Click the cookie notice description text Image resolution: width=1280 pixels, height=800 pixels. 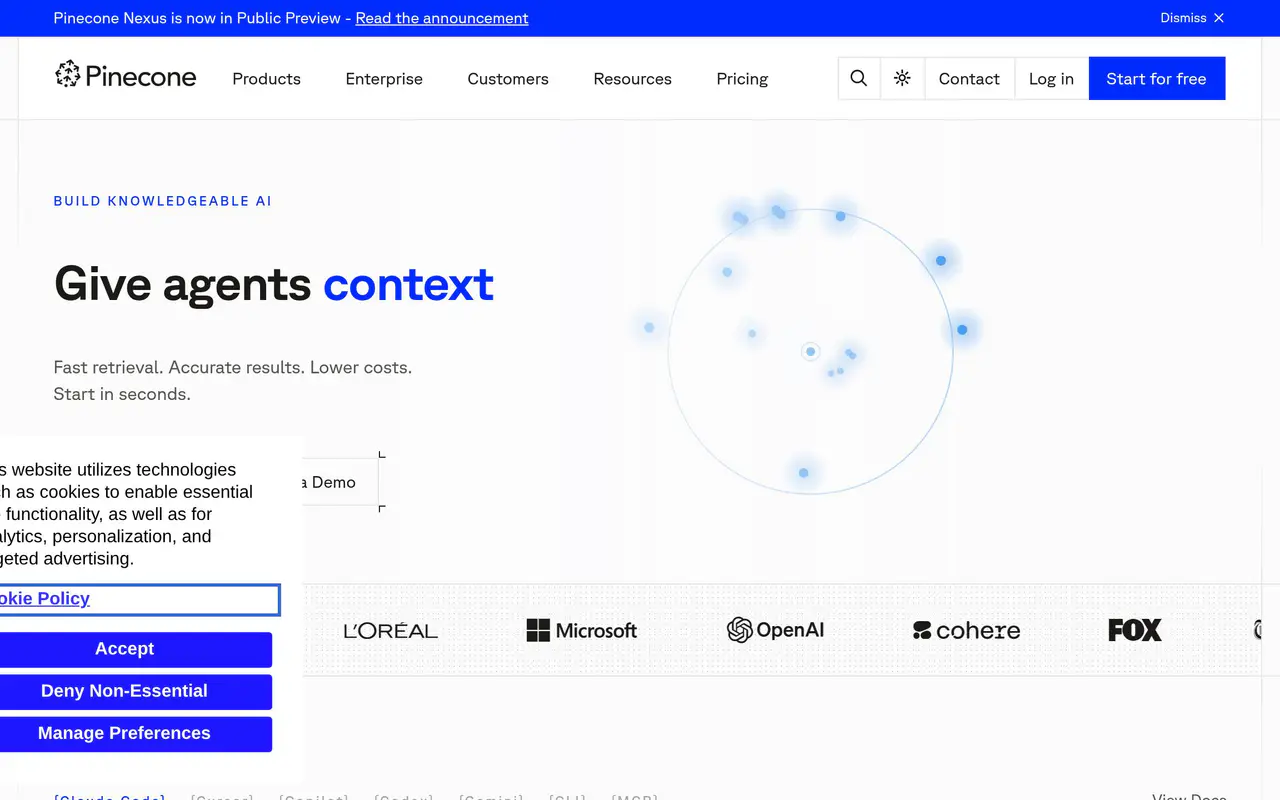coord(126,514)
